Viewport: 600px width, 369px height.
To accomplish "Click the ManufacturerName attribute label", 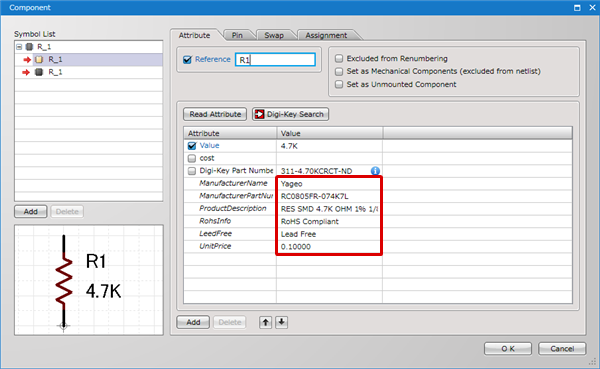I will pos(233,183).
